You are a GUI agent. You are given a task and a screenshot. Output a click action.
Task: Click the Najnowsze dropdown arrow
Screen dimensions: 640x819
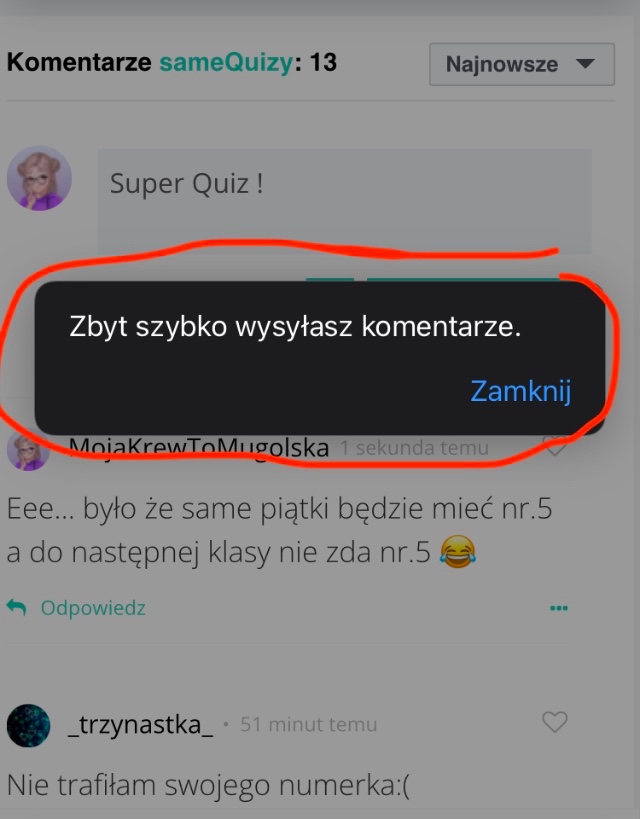point(585,64)
